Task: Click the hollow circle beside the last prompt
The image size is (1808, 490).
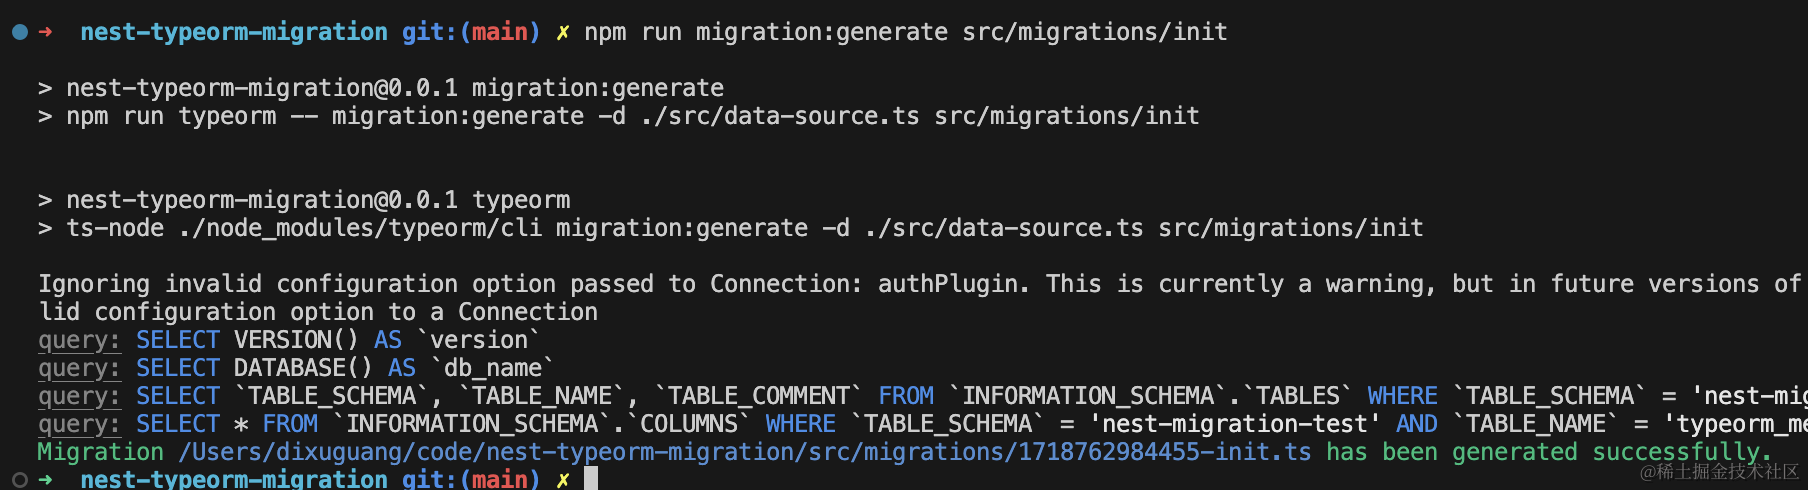Action: point(20,480)
